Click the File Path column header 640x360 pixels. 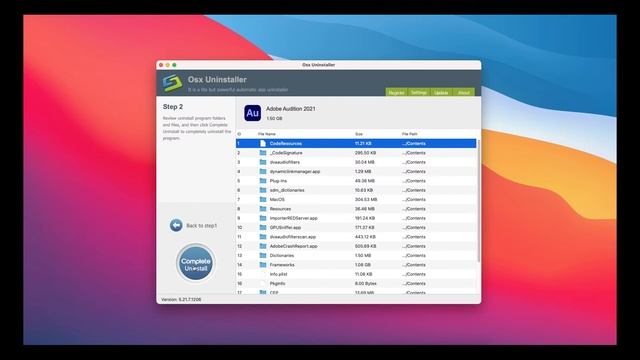pyautogui.click(x=409, y=134)
